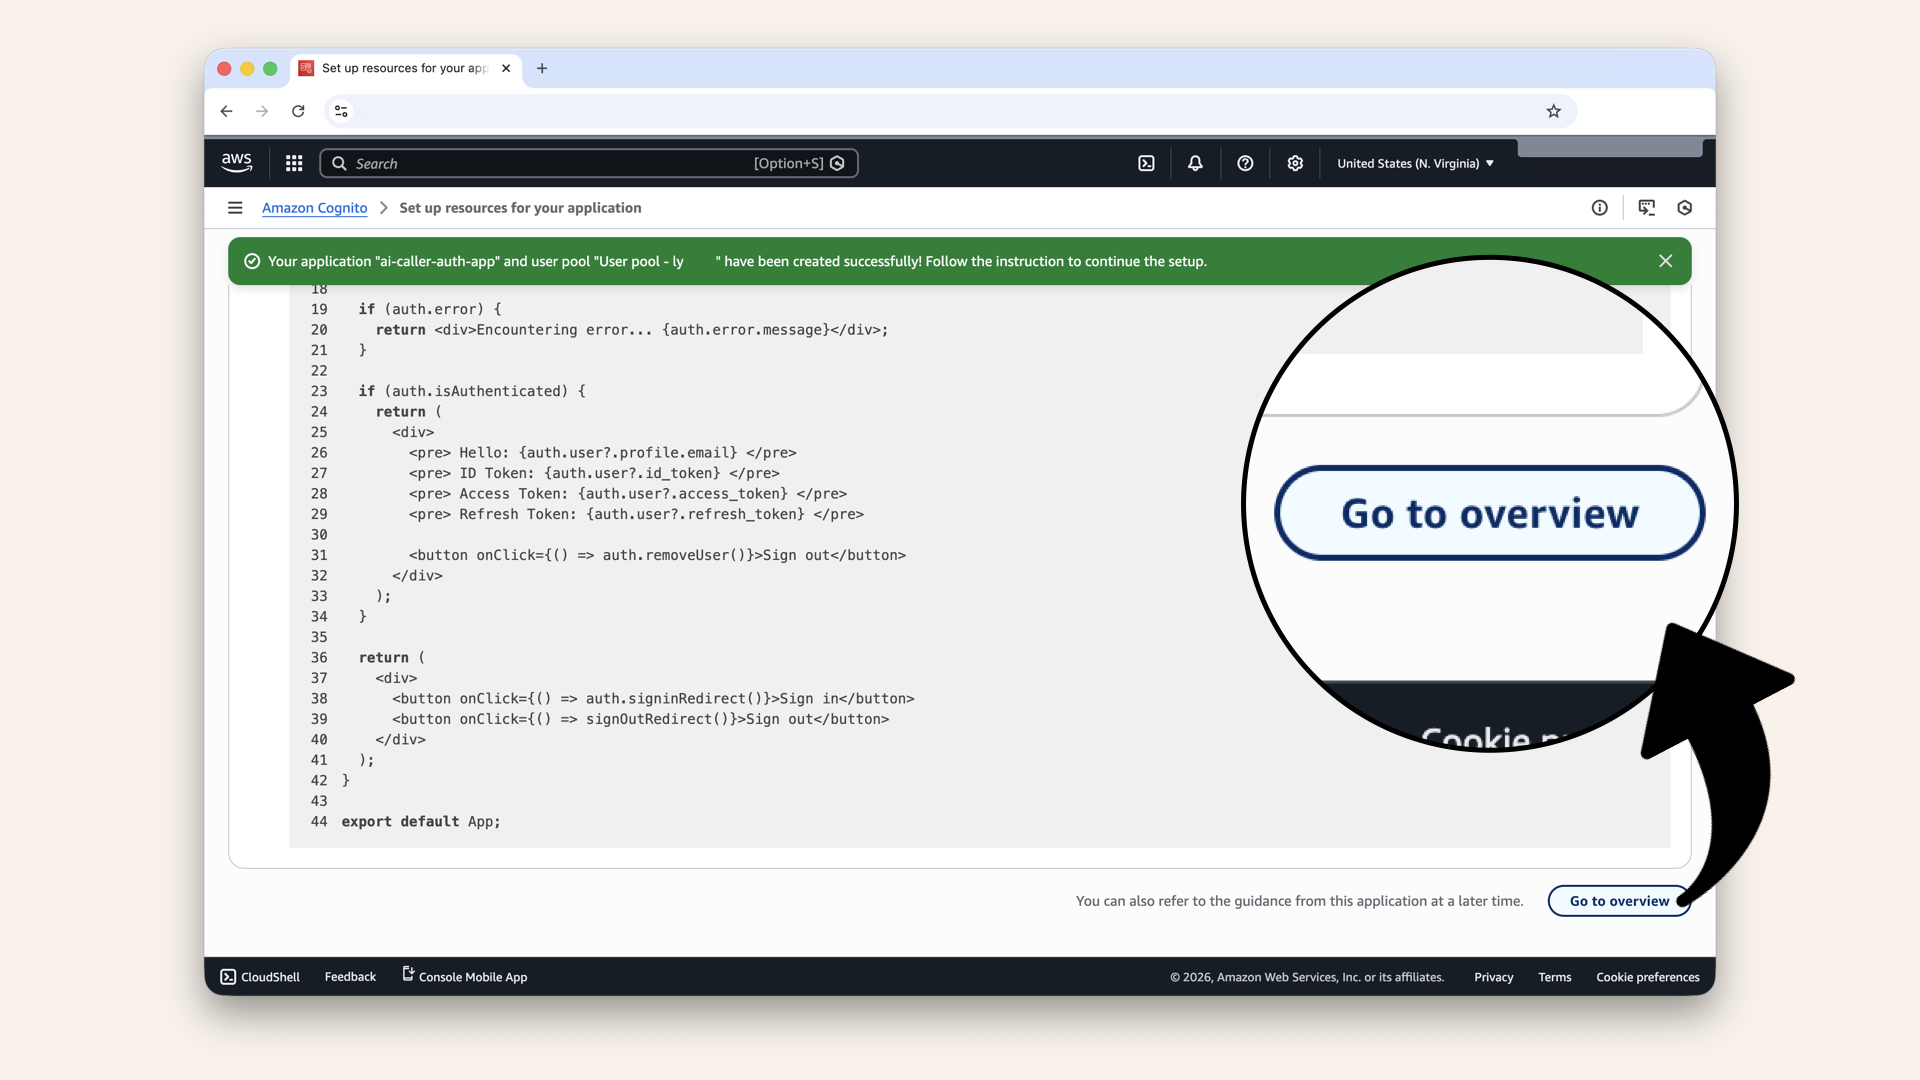Open CloudShell from the footer

260,977
